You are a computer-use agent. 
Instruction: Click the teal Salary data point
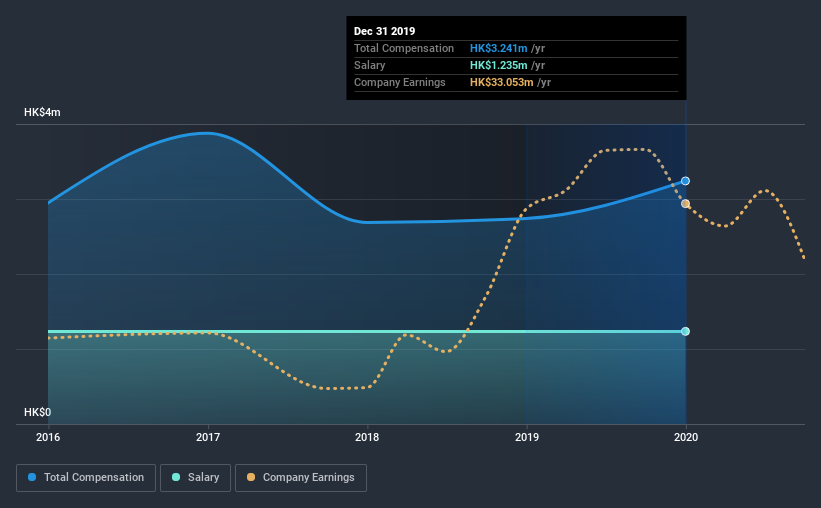click(685, 332)
